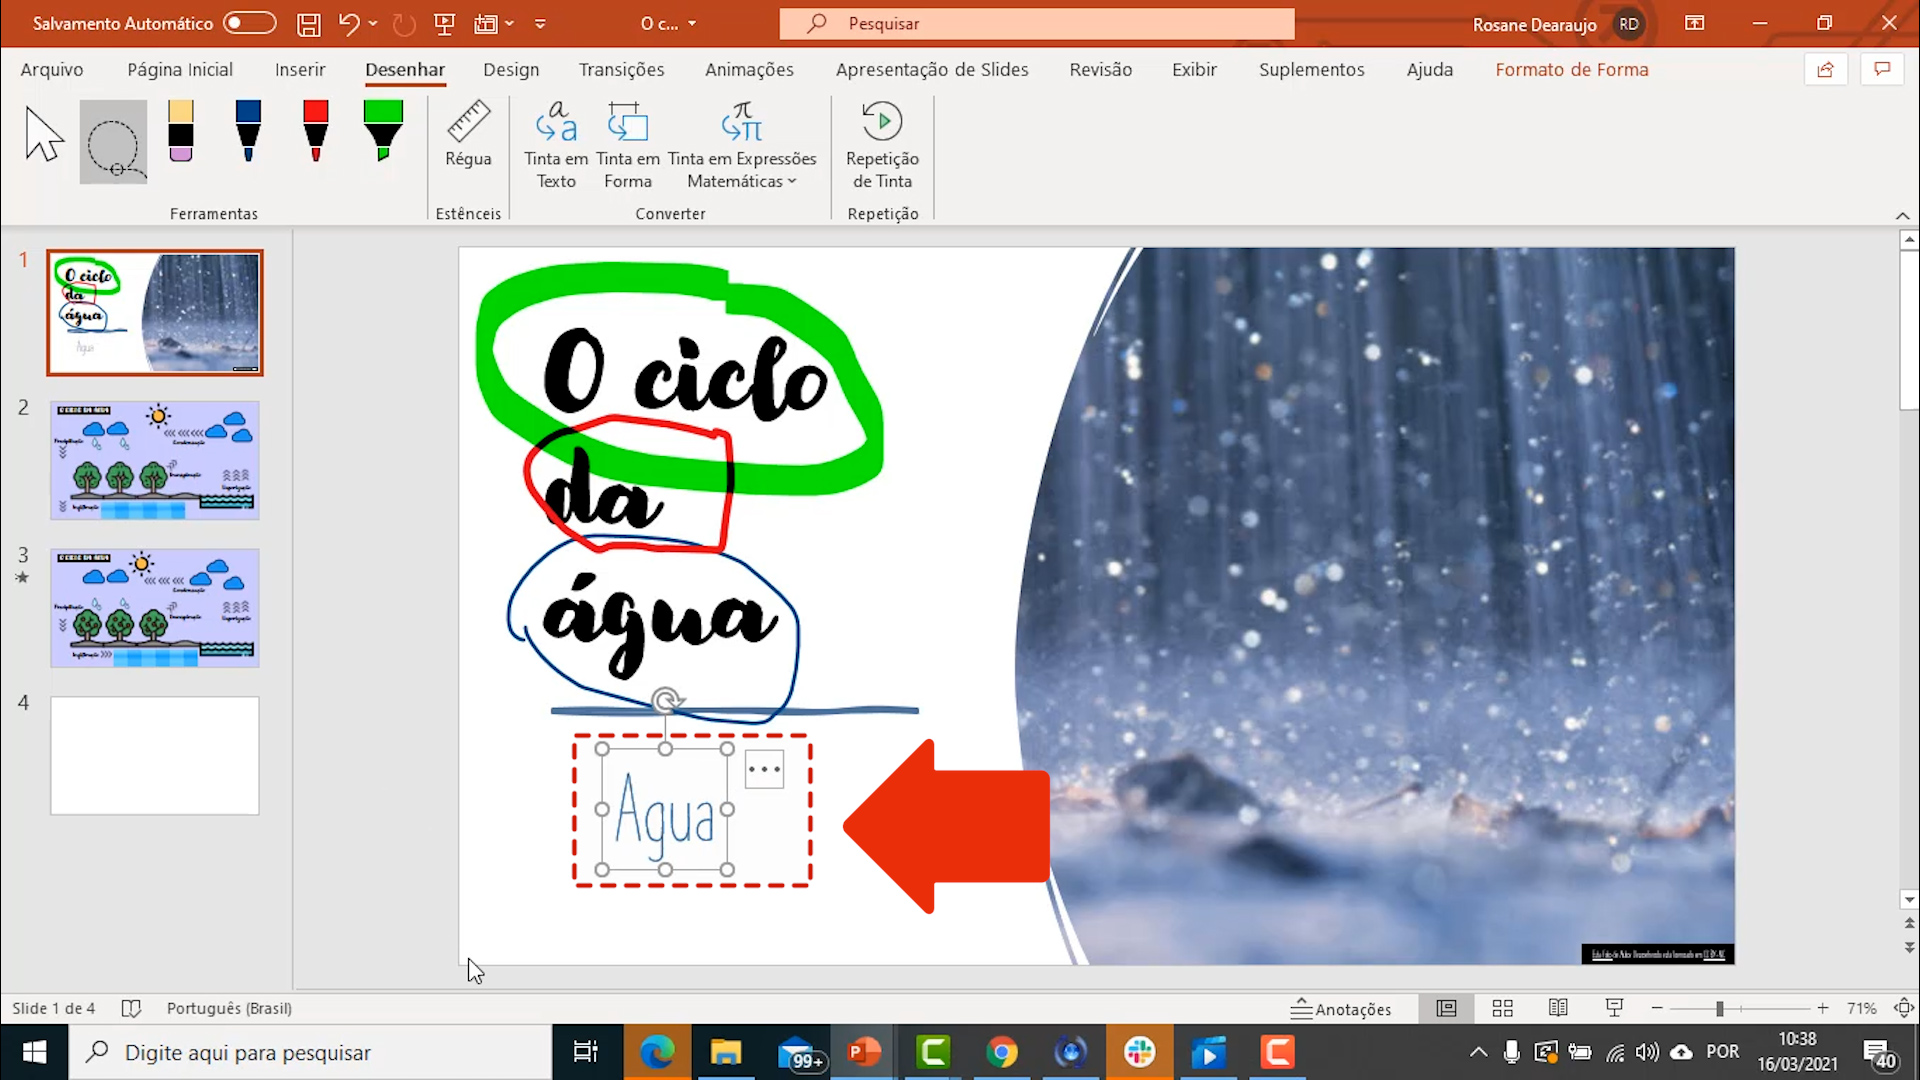
Task: Open Desenhar tab menu
Action: (x=404, y=69)
